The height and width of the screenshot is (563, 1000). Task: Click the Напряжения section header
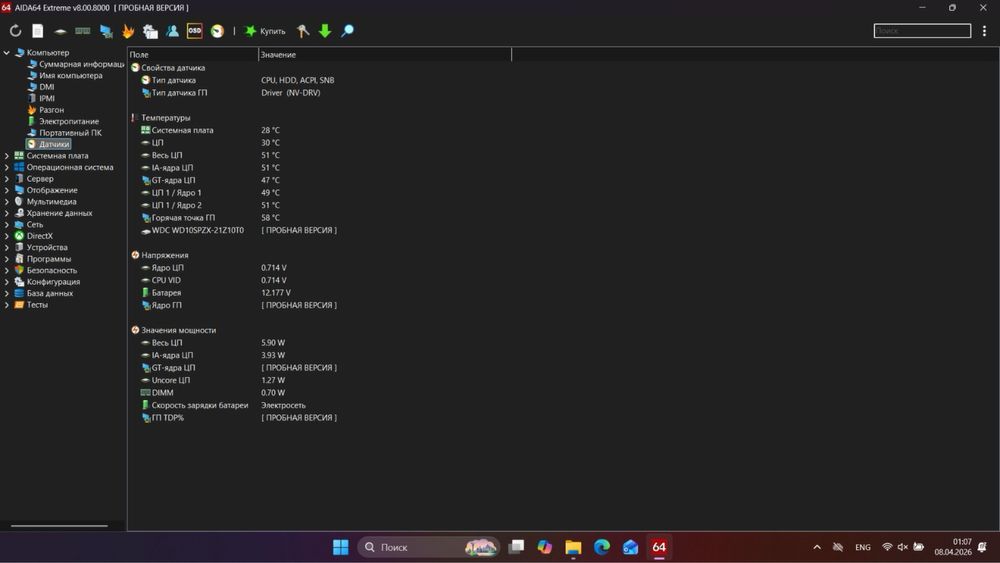coord(159,255)
